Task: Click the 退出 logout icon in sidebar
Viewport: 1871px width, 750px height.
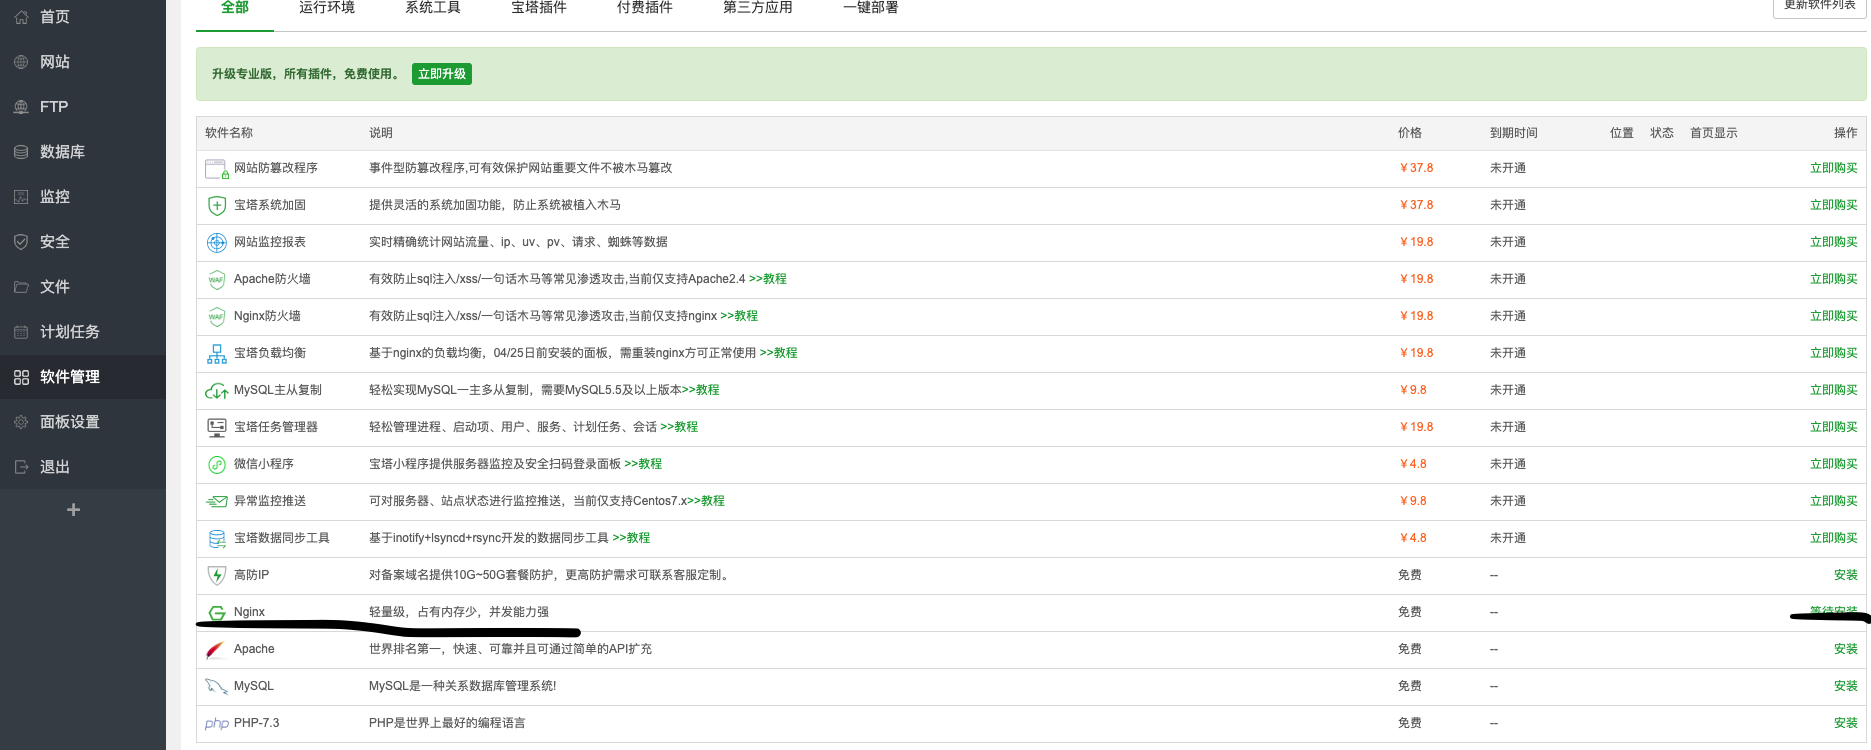Action: 21,467
